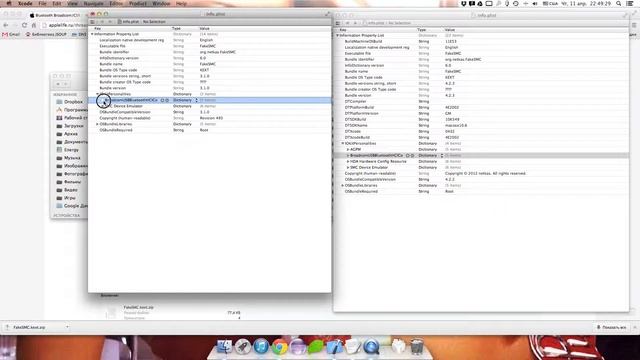Screen dimensions: 640x360
Task: Open related items menu in right plist window
Action: click(x=338, y=23)
